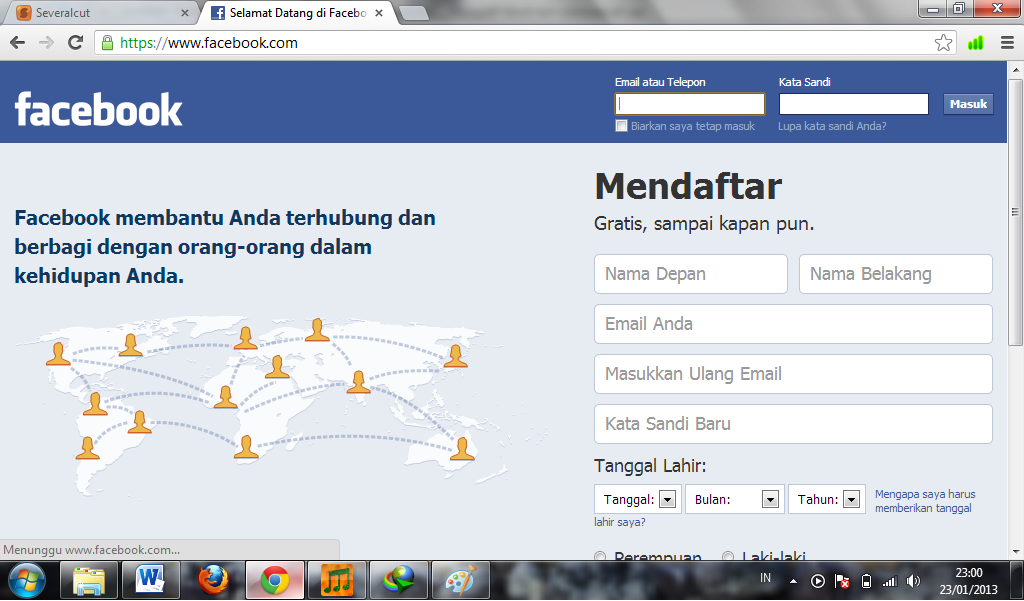Click the battery tray icon

[866, 581]
